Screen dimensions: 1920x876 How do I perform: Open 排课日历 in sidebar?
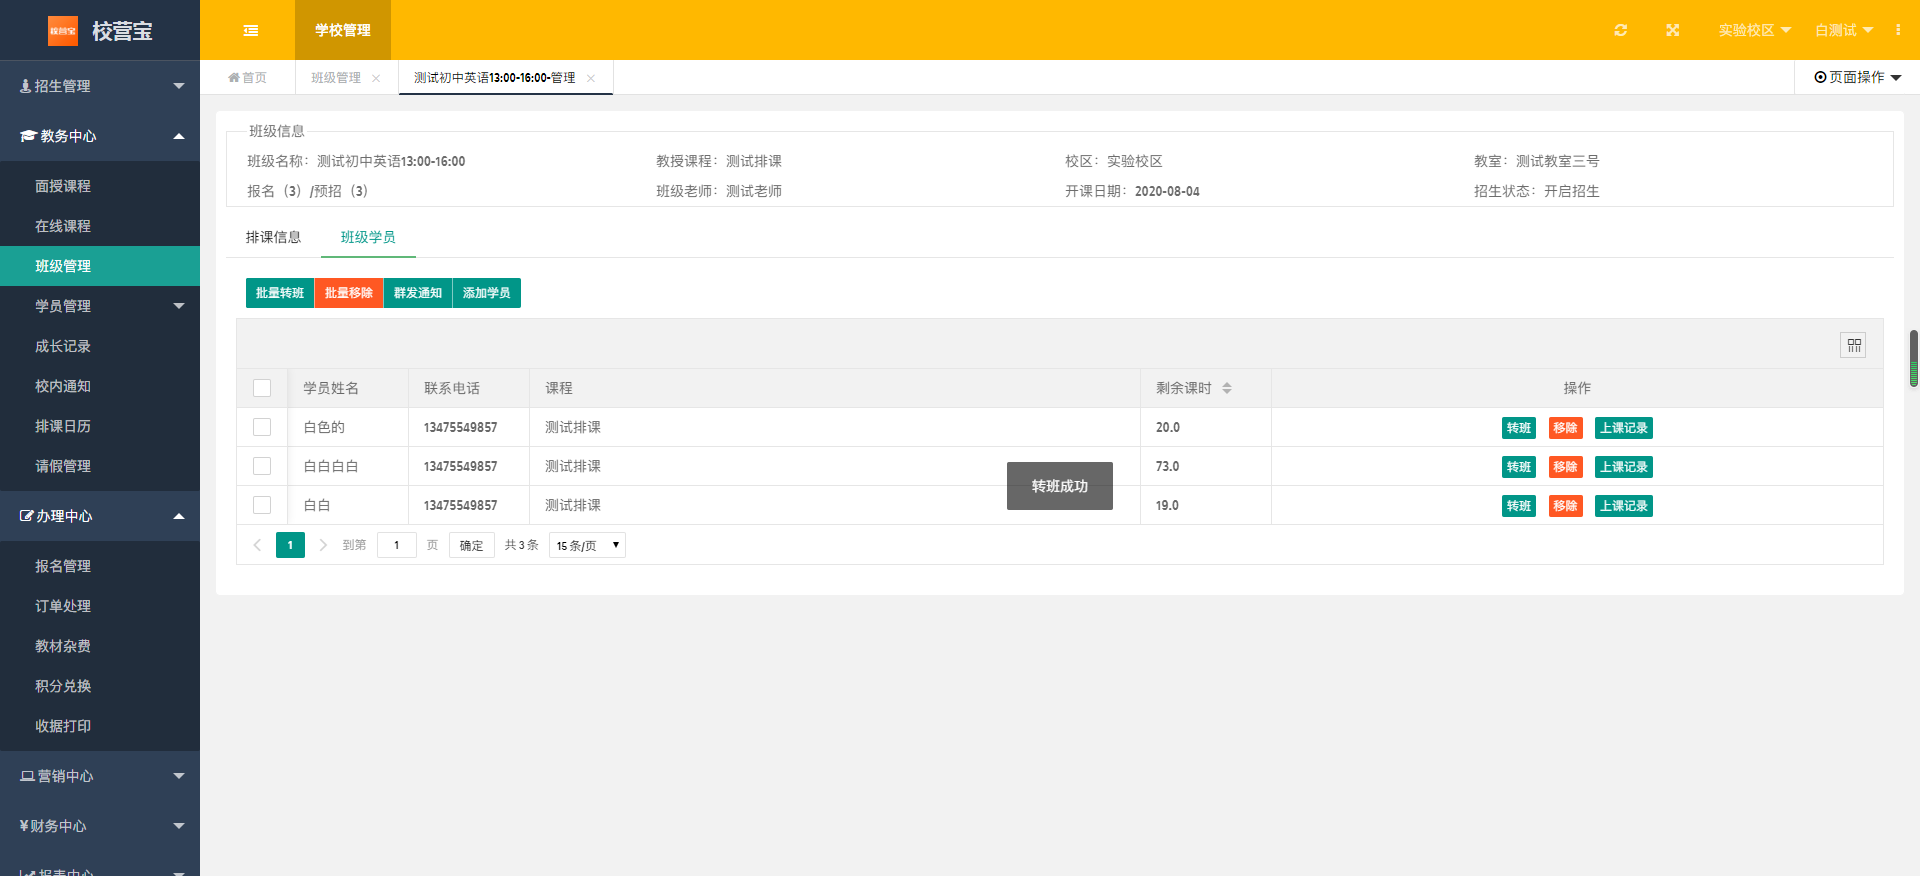click(100, 426)
